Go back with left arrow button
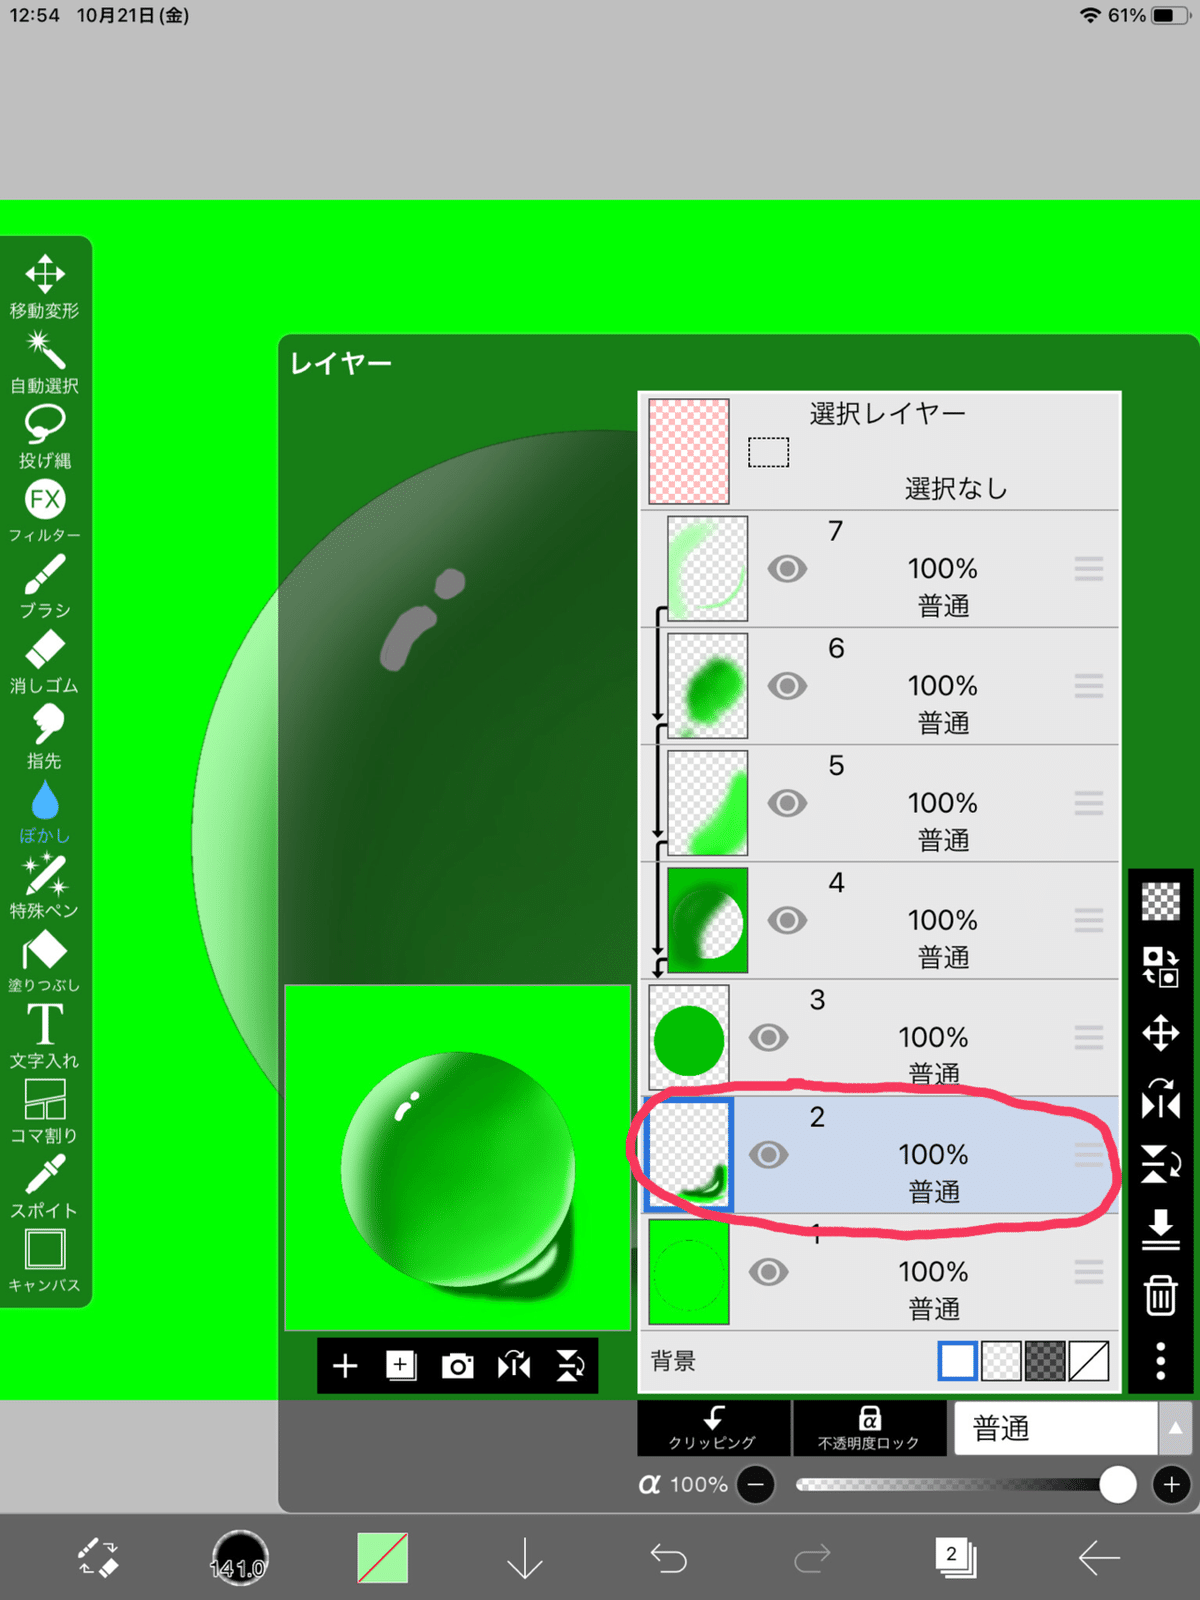 point(1099,1558)
